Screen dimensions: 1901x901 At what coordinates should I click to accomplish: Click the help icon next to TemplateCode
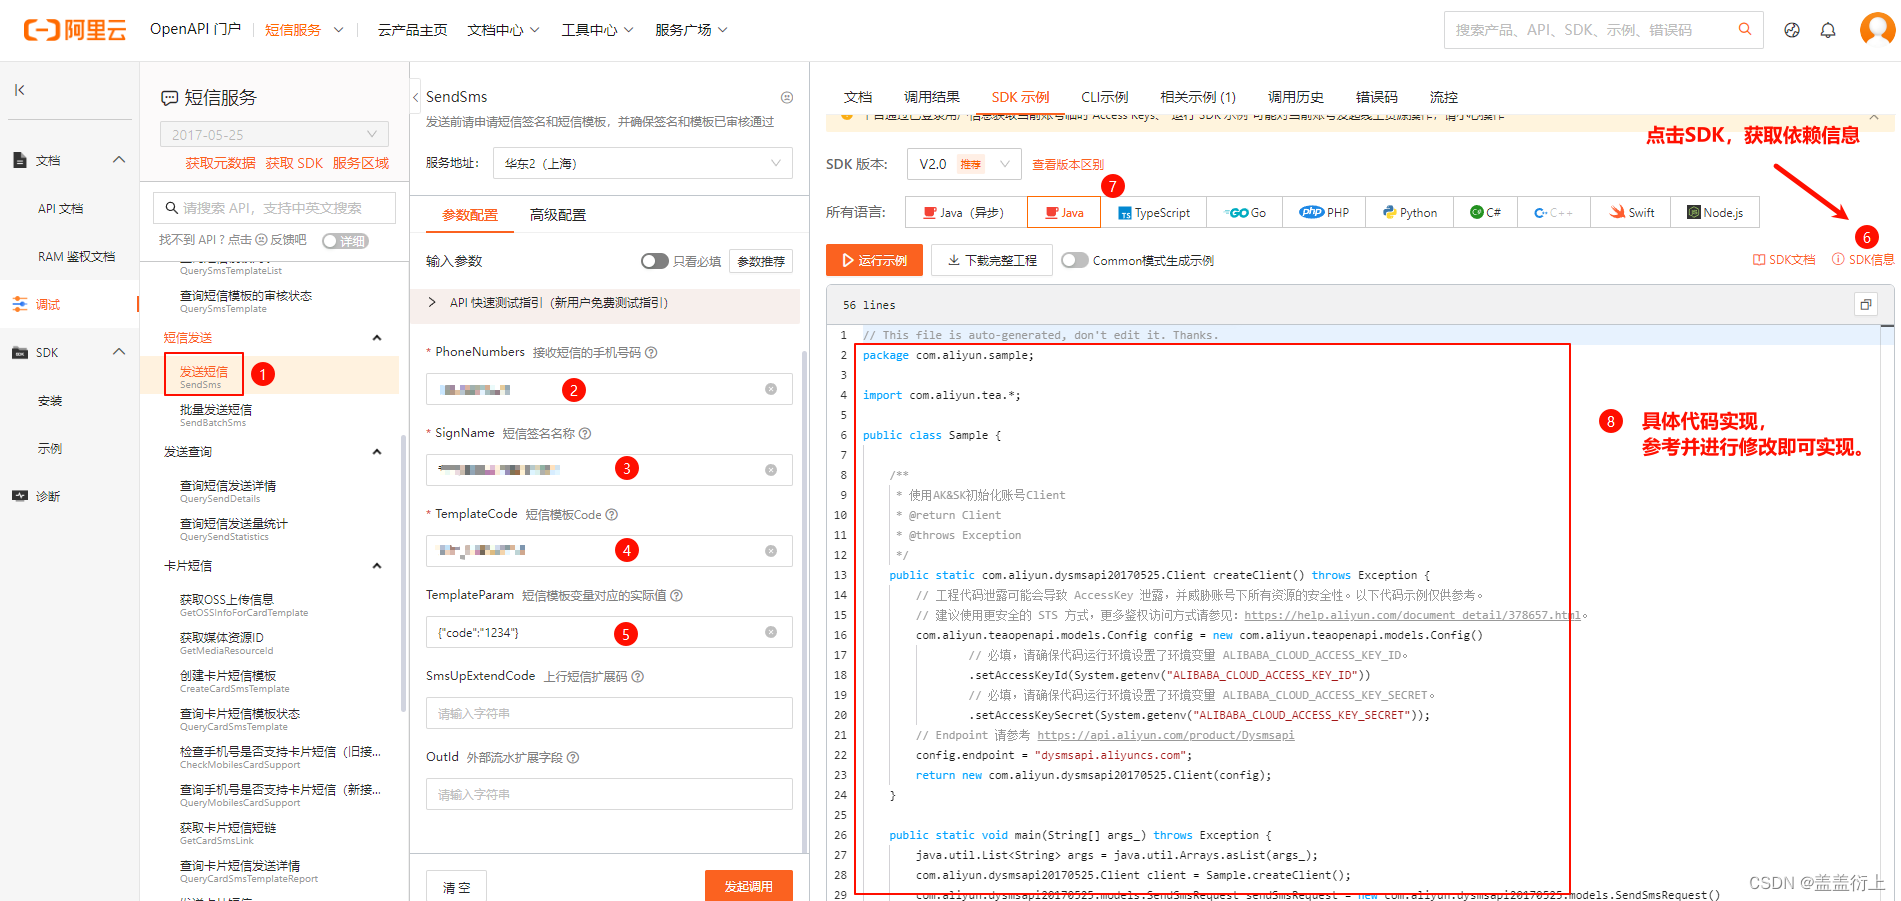pyautogui.click(x=612, y=514)
